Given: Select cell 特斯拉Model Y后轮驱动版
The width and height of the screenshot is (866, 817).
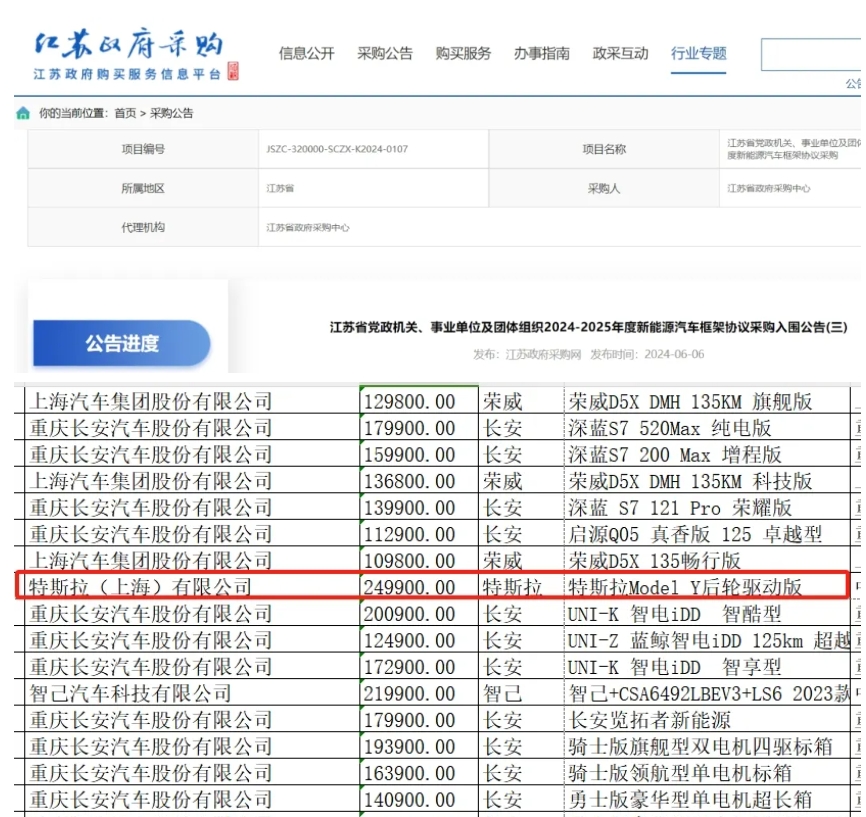Looking at the screenshot, I should [707, 586].
